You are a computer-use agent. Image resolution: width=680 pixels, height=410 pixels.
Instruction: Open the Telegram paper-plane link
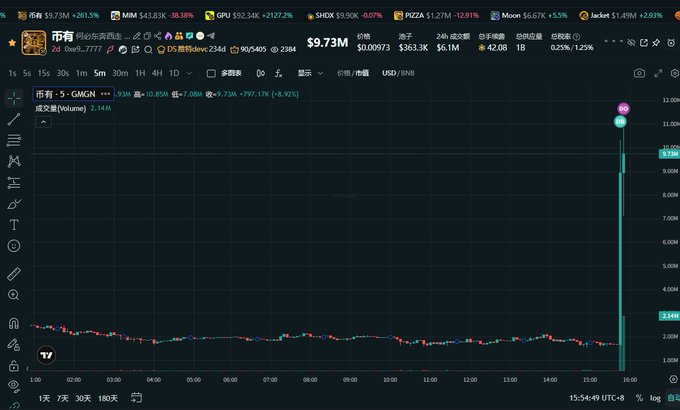coord(211,36)
